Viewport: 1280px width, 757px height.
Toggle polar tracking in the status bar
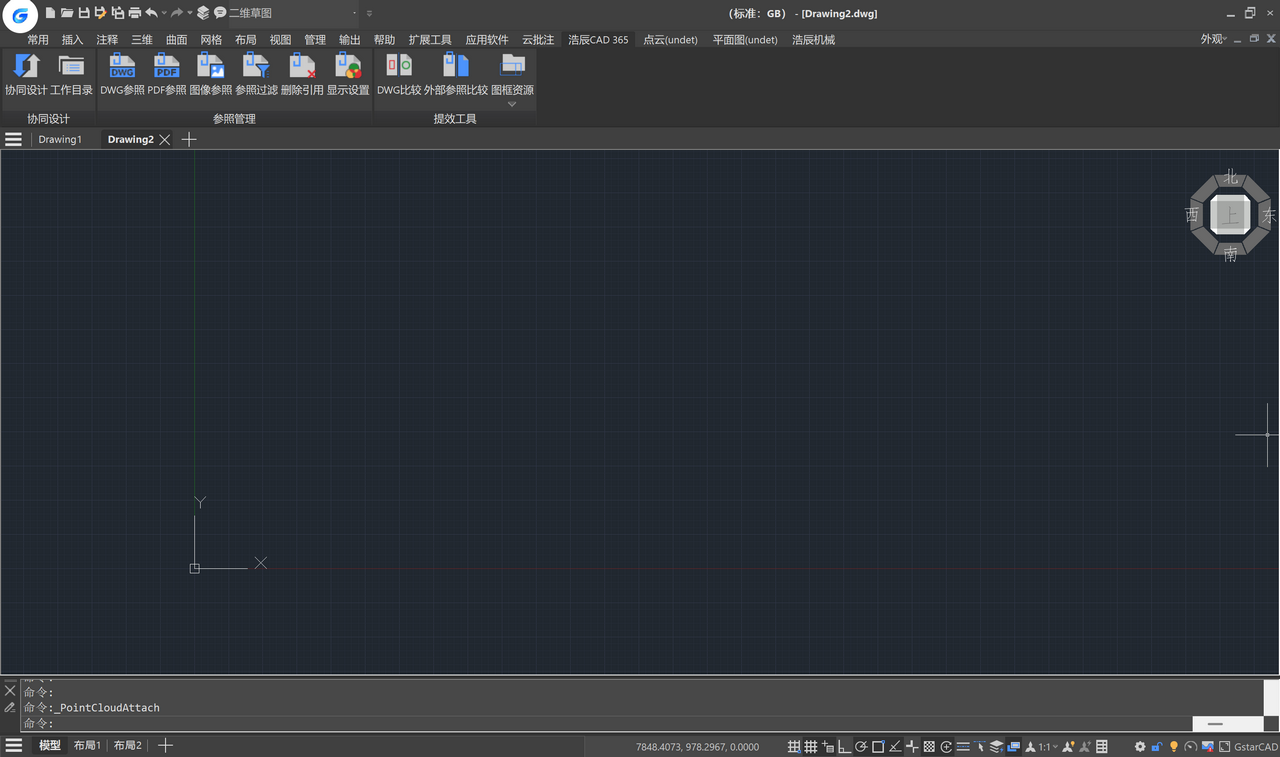pos(861,747)
